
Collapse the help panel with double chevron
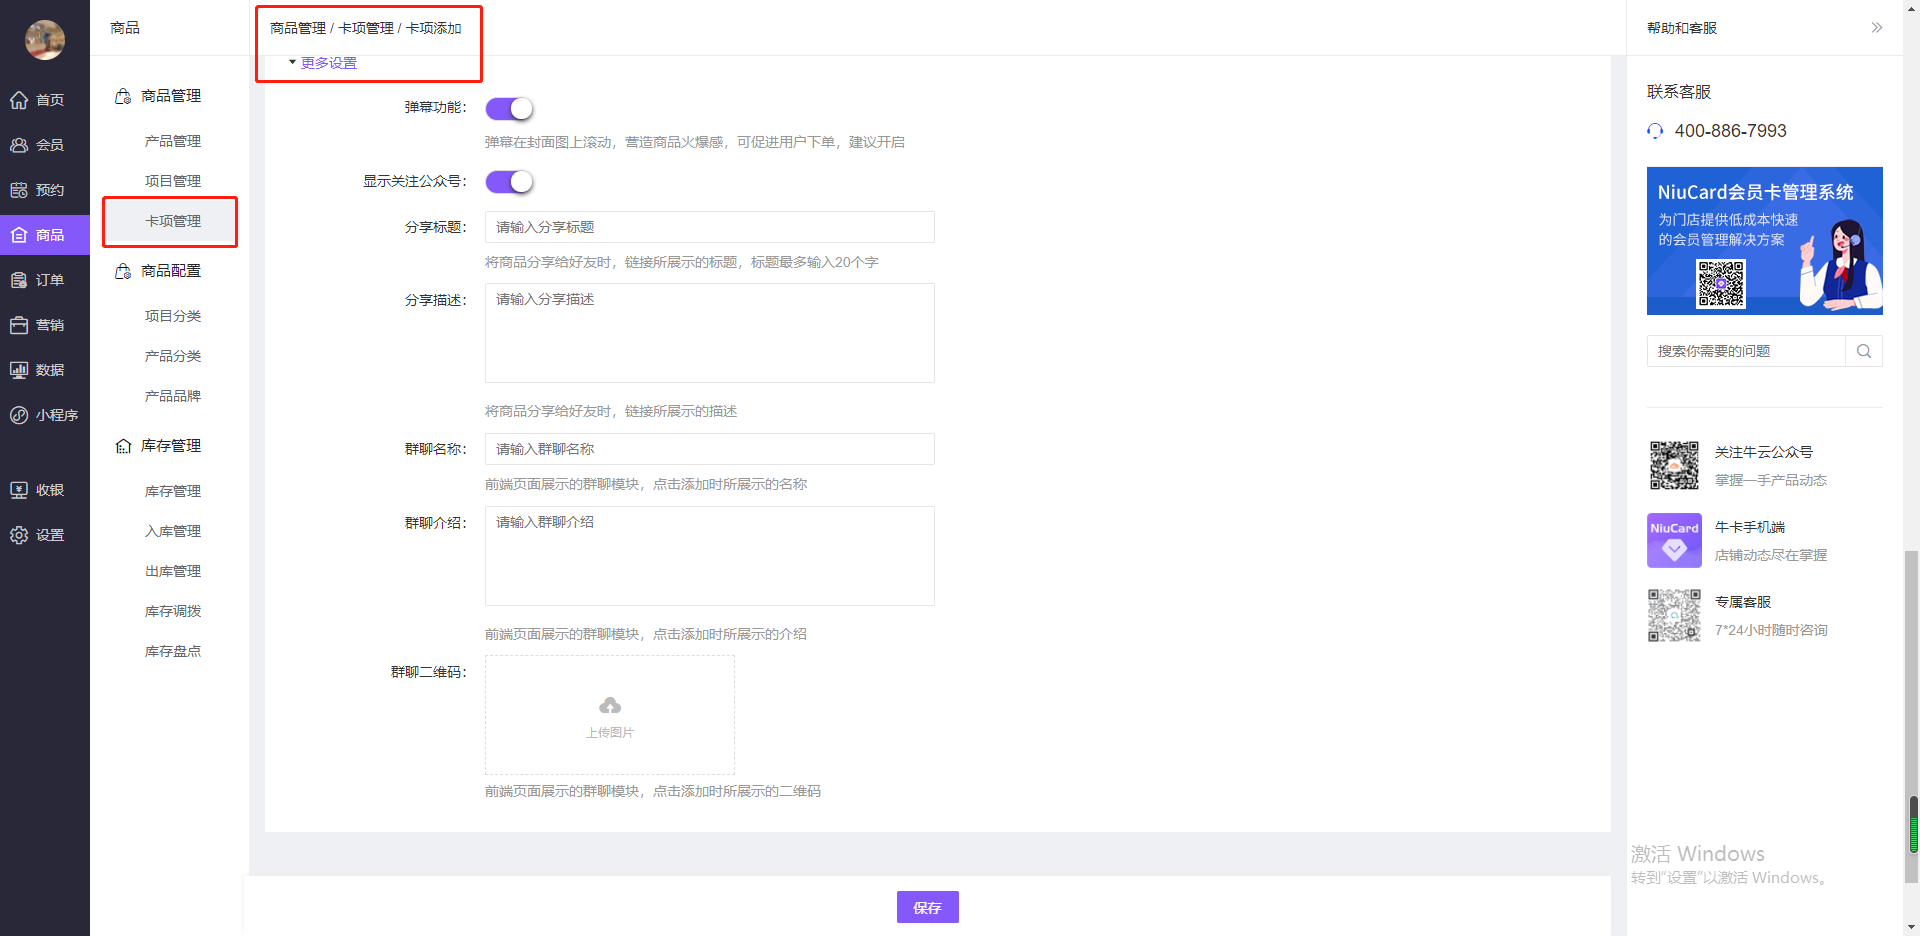pos(1877,28)
